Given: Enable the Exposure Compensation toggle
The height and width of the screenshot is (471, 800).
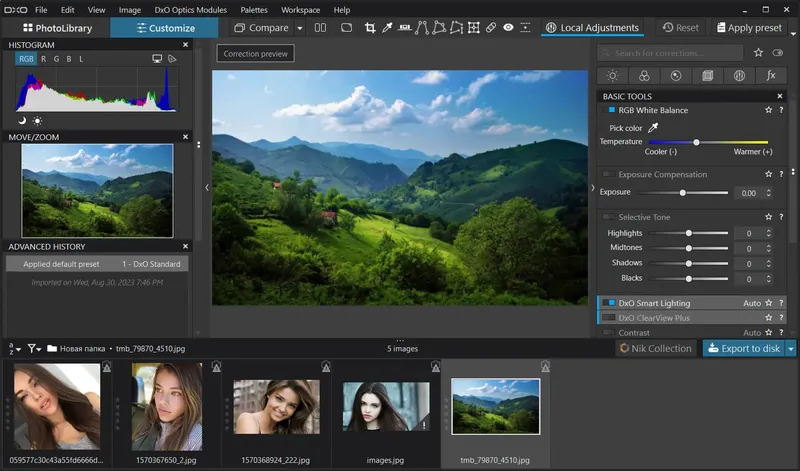Looking at the screenshot, I should click(x=608, y=175).
